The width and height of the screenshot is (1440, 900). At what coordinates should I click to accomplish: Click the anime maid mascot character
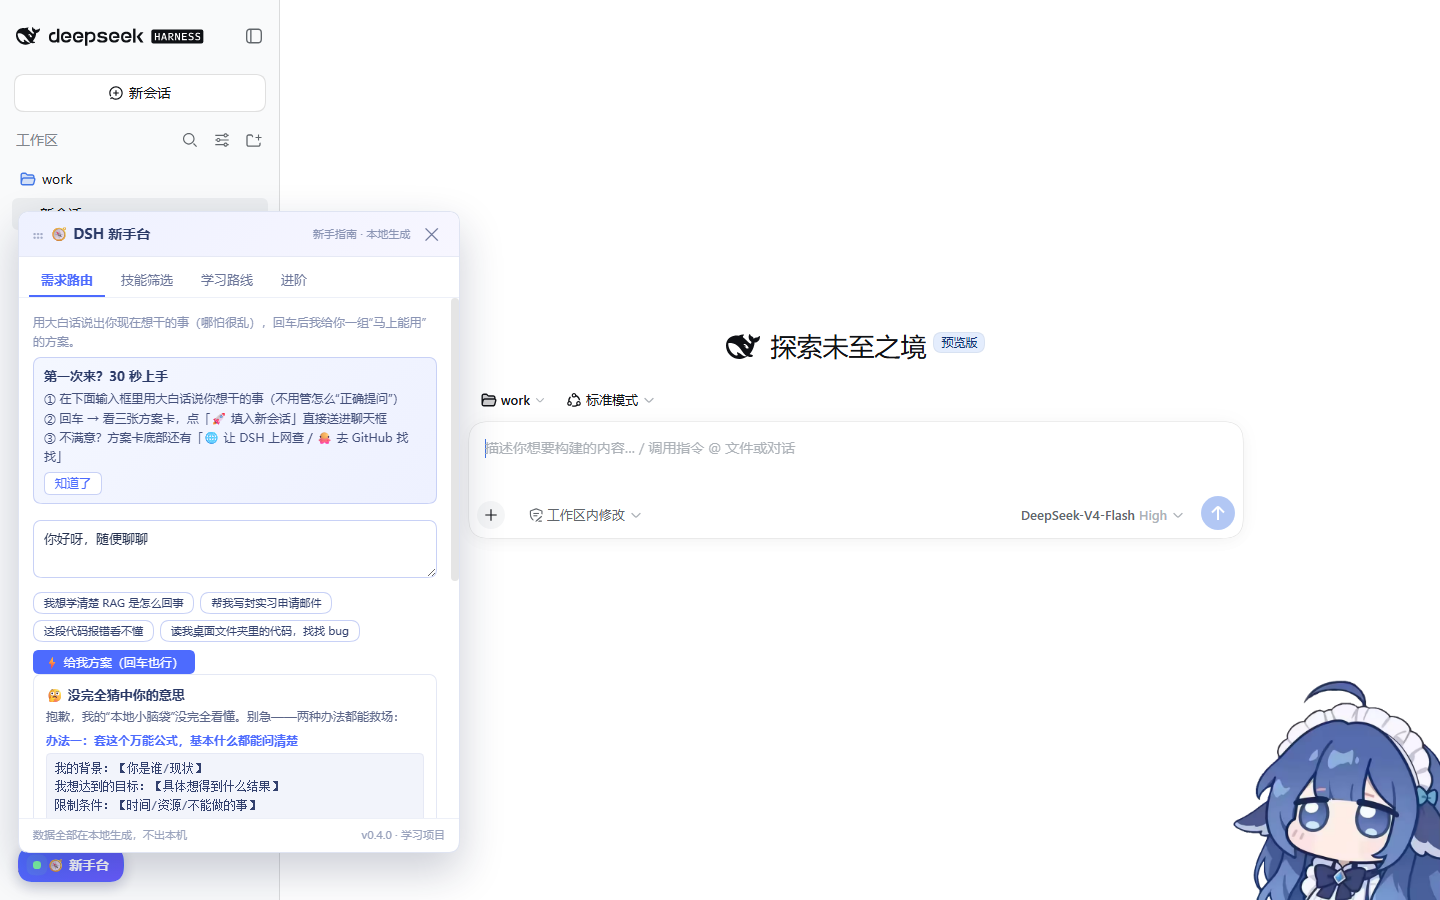[1340, 793]
